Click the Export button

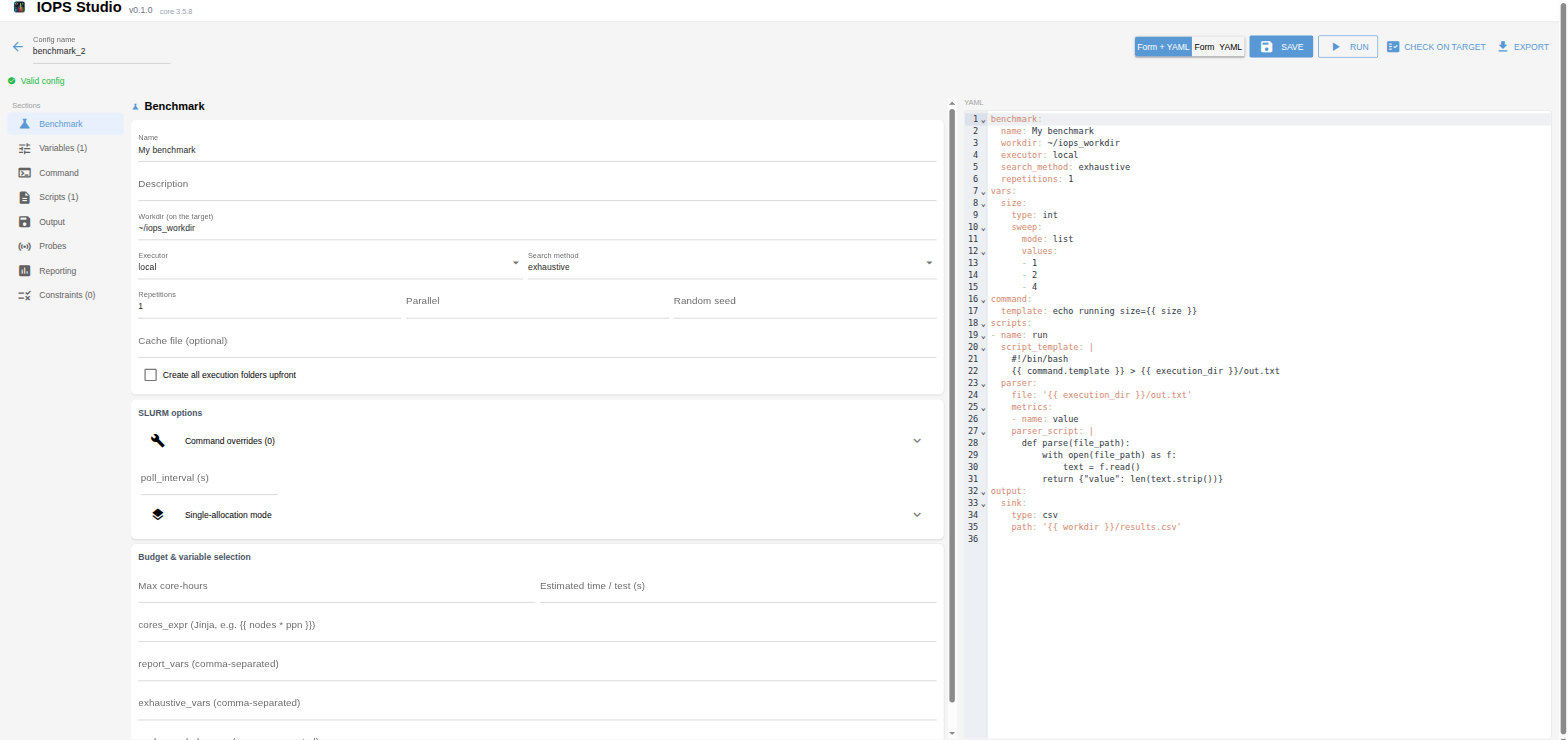pos(1523,47)
